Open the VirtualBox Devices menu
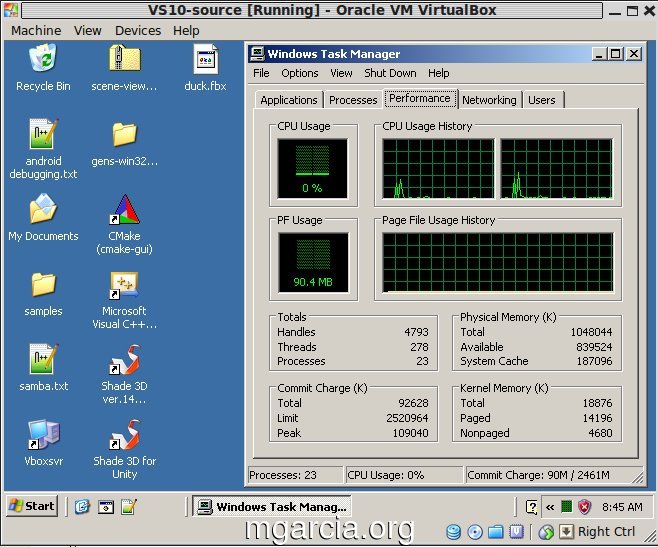This screenshot has width=658, height=547. point(138,31)
